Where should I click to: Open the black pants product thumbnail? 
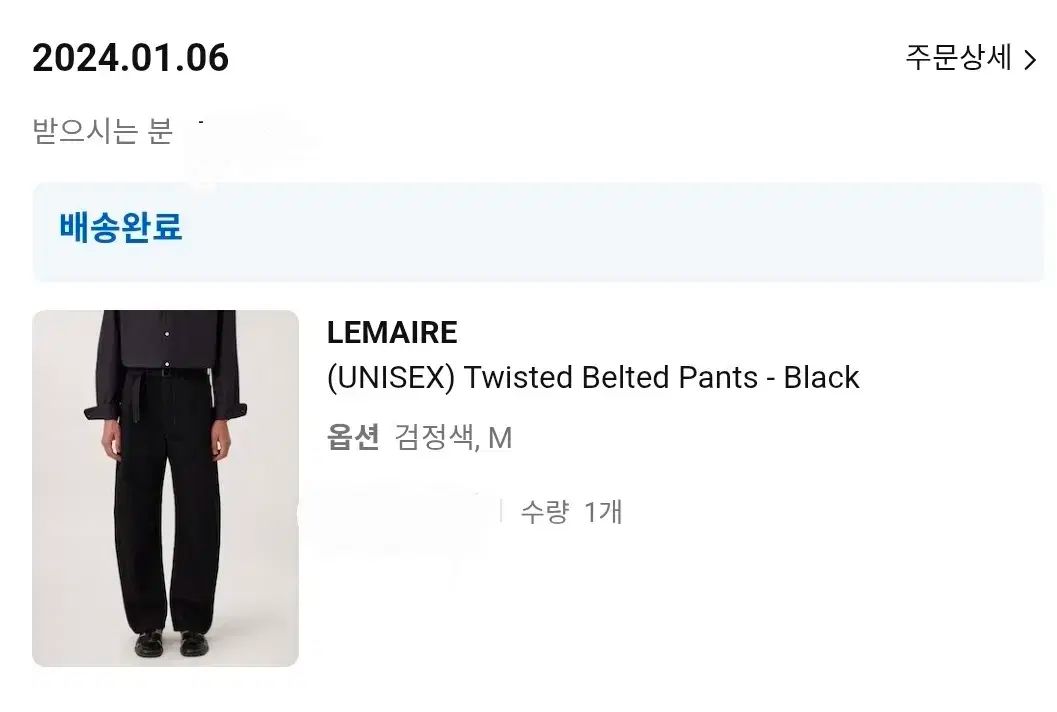pyautogui.click(x=165, y=488)
